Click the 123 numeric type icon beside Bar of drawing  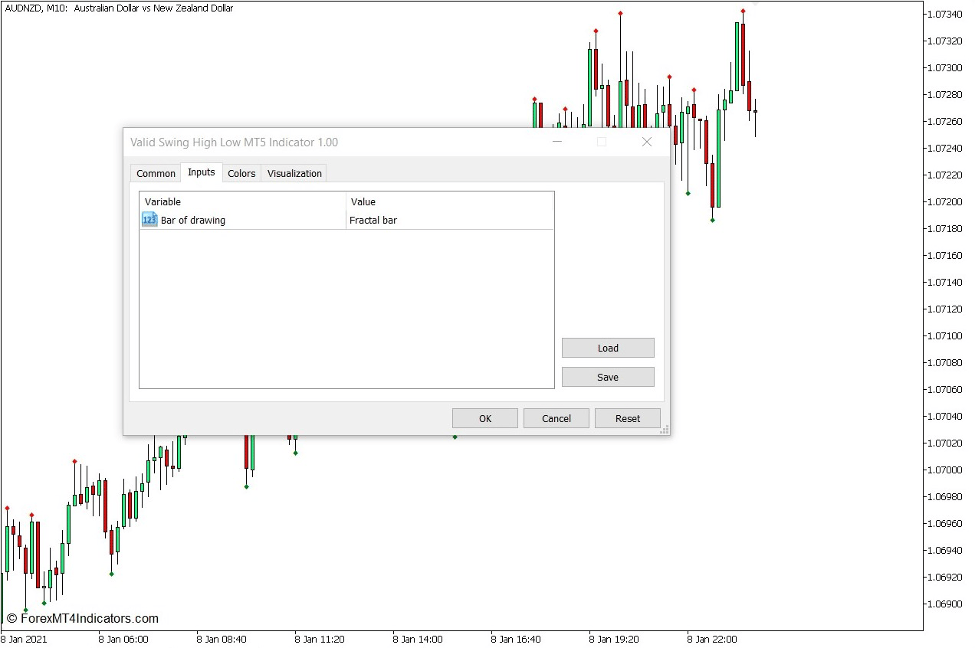(147, 220)
